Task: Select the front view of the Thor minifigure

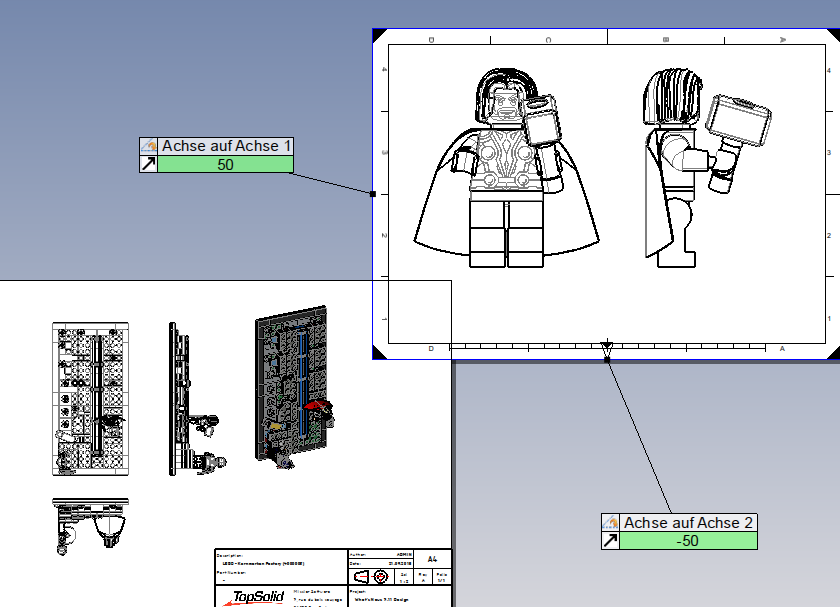Action: coord(507,168)
